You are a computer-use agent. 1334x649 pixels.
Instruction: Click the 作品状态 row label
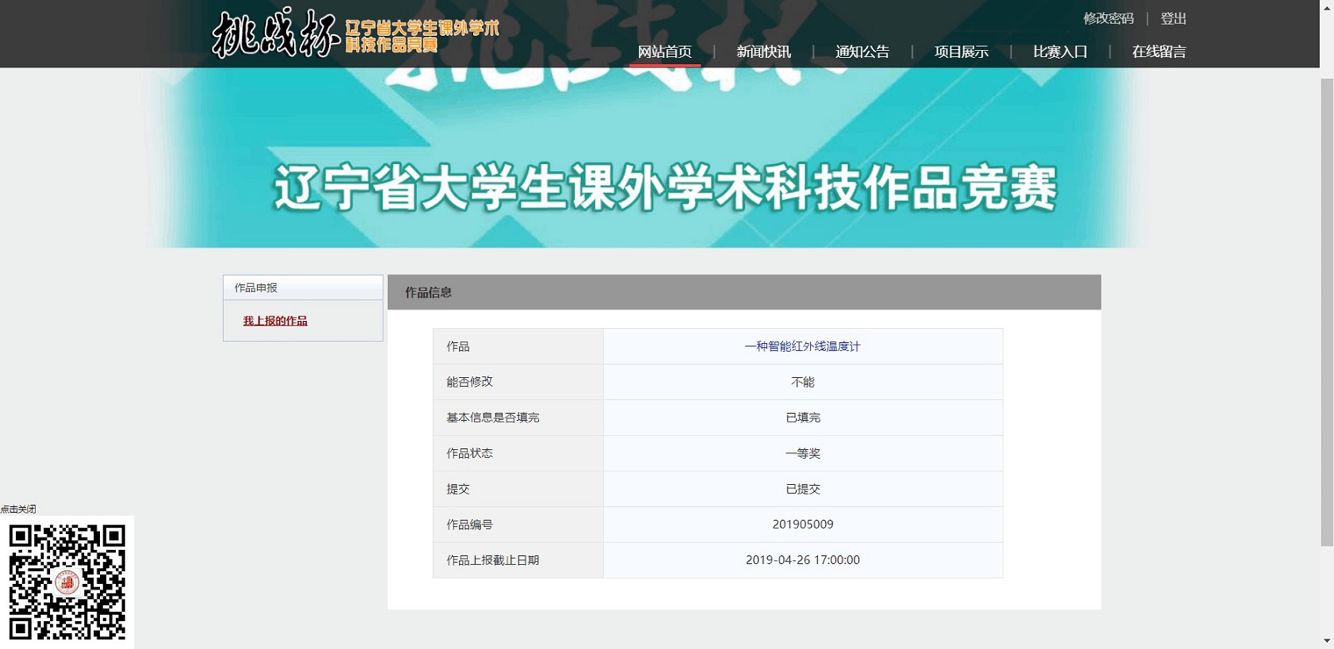470,453
